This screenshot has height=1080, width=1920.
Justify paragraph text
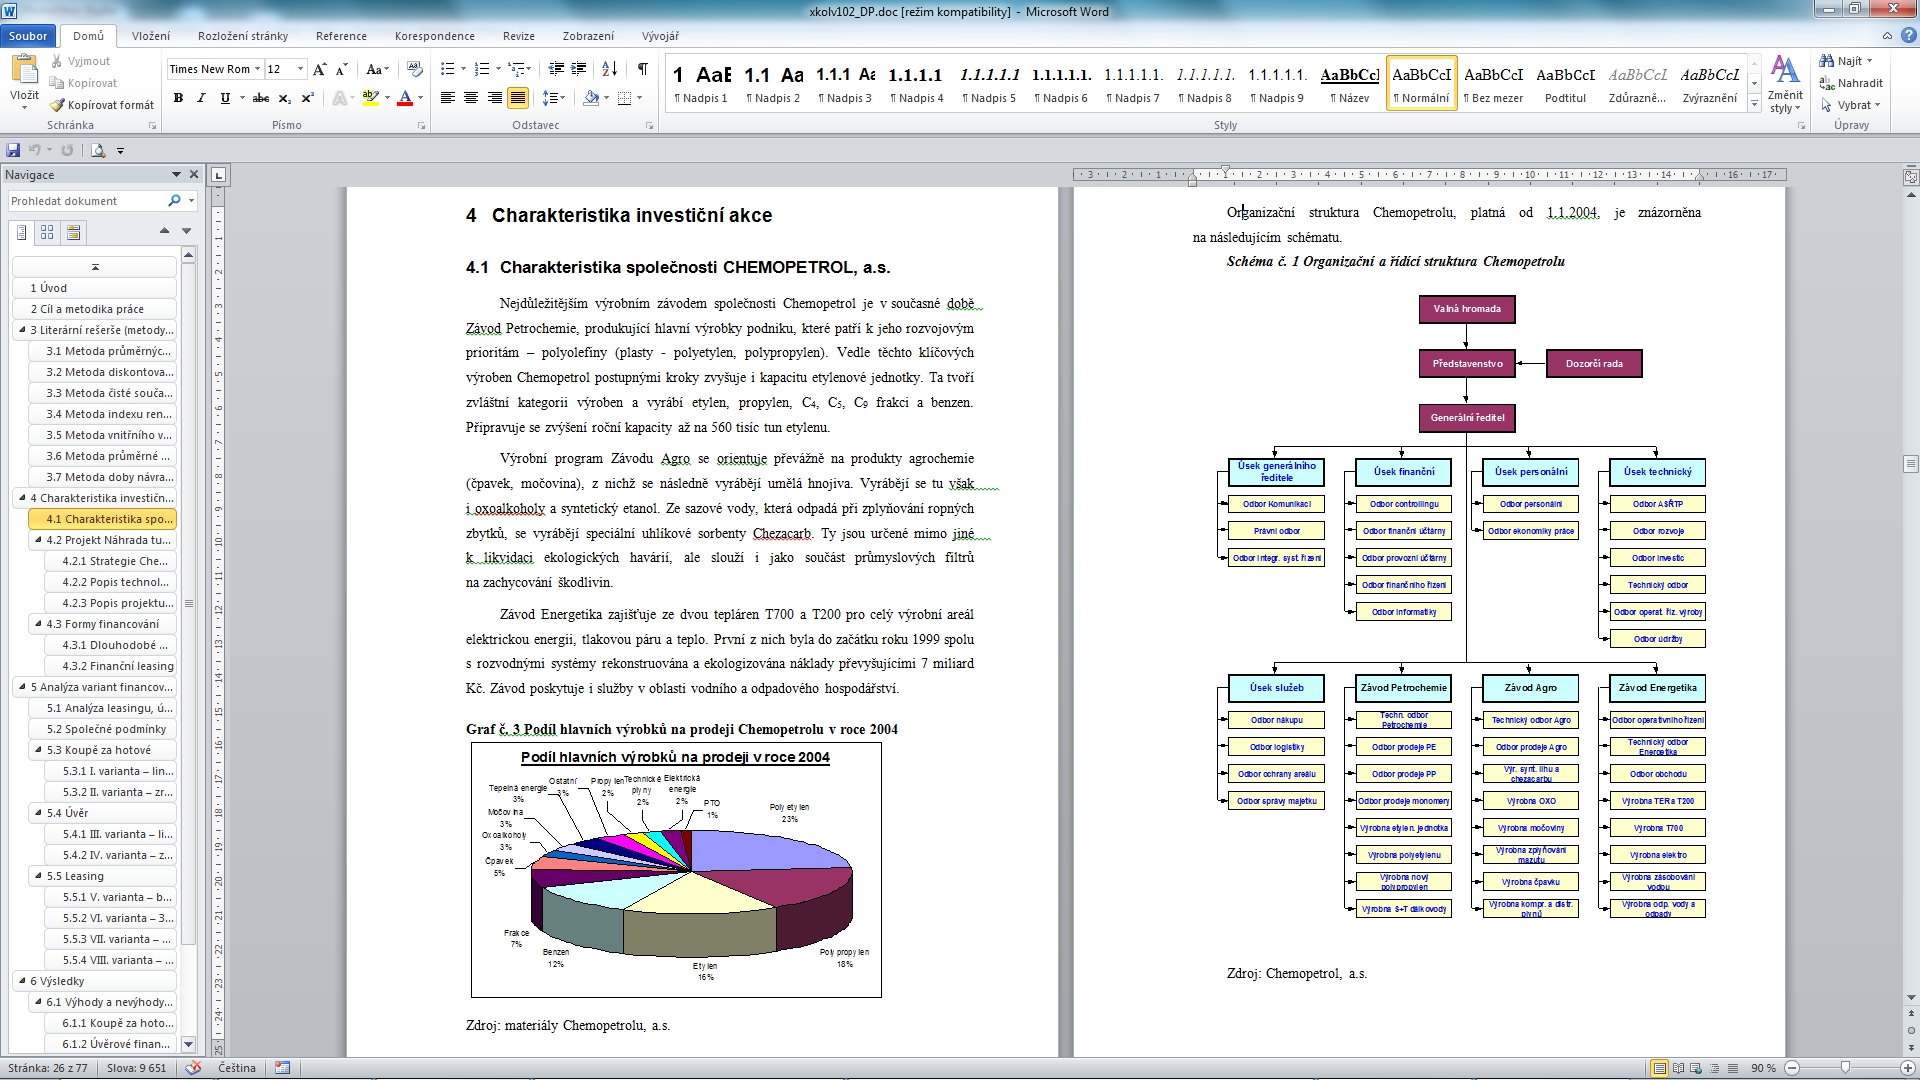point(518,98)
